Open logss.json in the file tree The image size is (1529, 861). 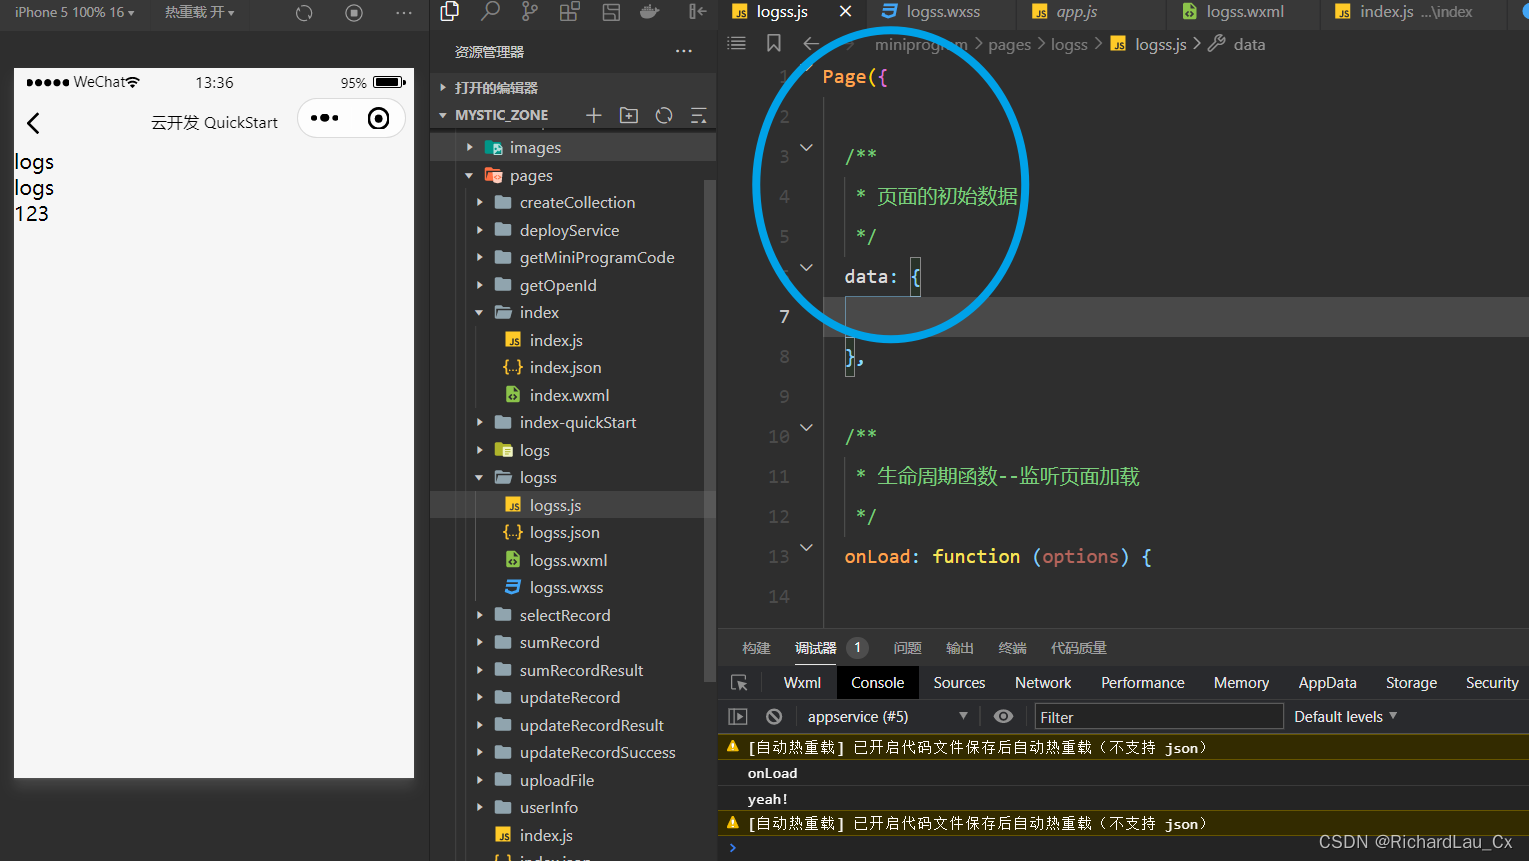(573, 532)
